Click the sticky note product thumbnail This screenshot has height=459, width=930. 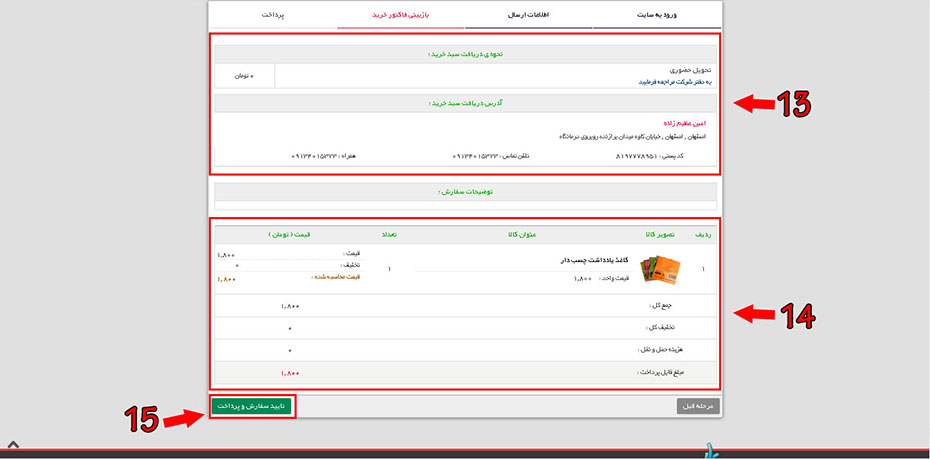tap(665, 269)
